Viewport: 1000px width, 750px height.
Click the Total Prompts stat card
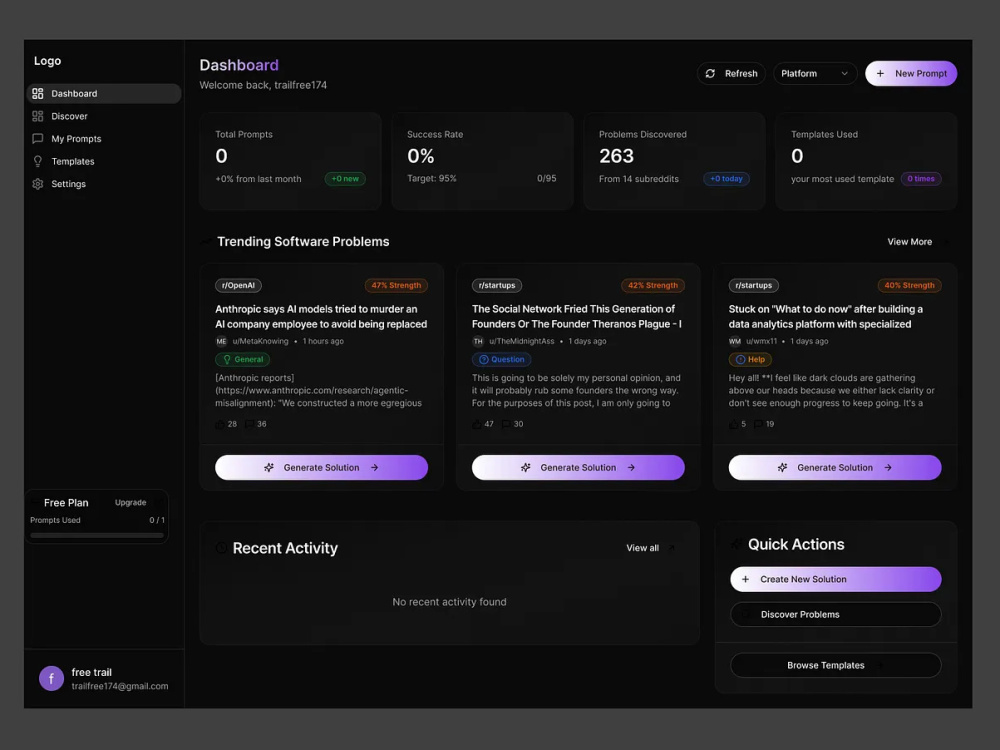[x=290, y=161]
